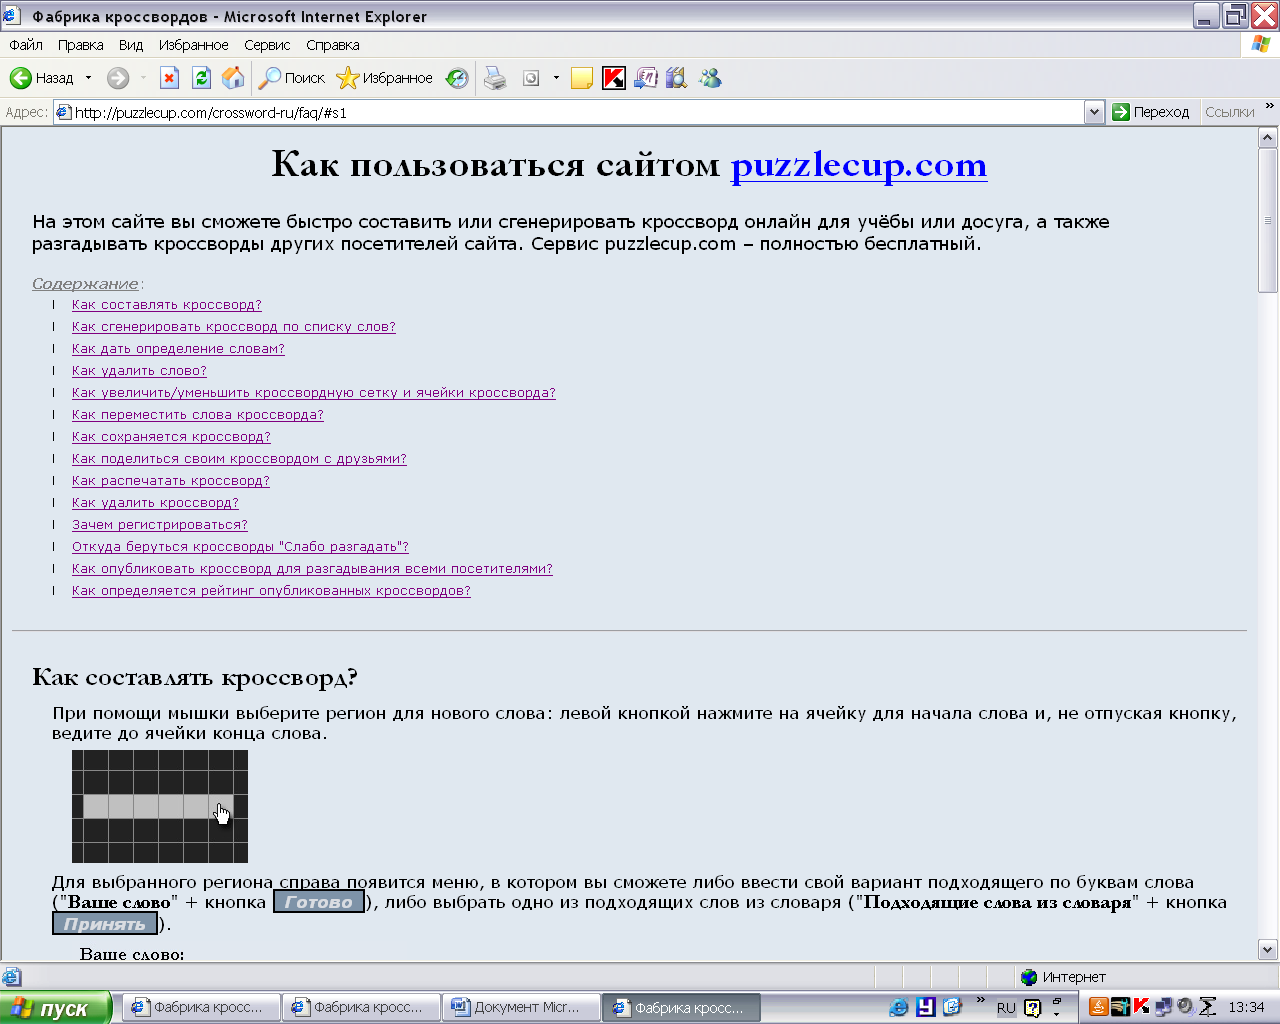Open the puzzlecup.com heading link

pos(859,164)
